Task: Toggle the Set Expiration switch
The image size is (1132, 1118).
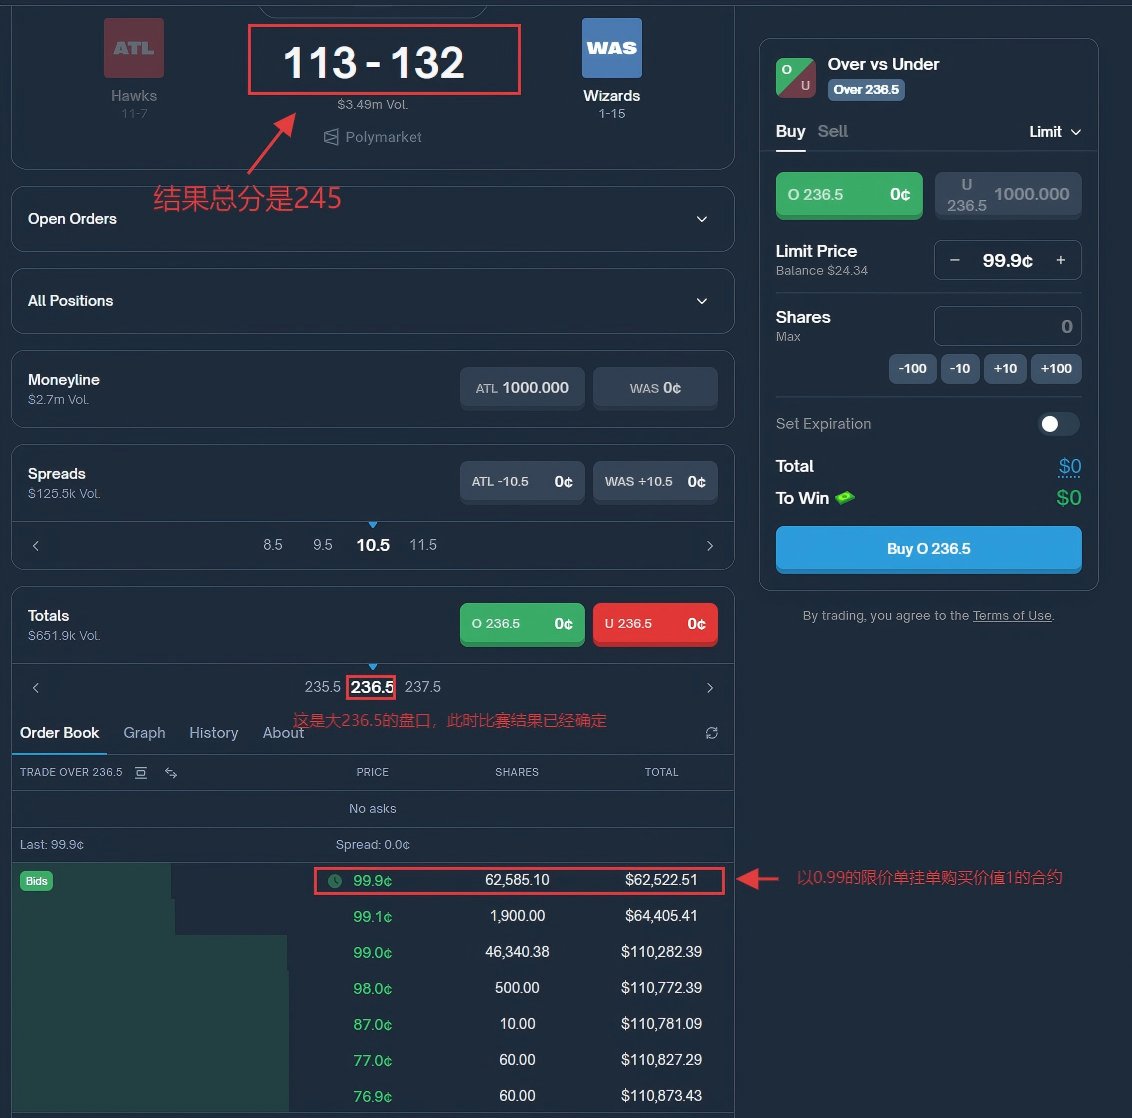Action: tap(1058, 424)
